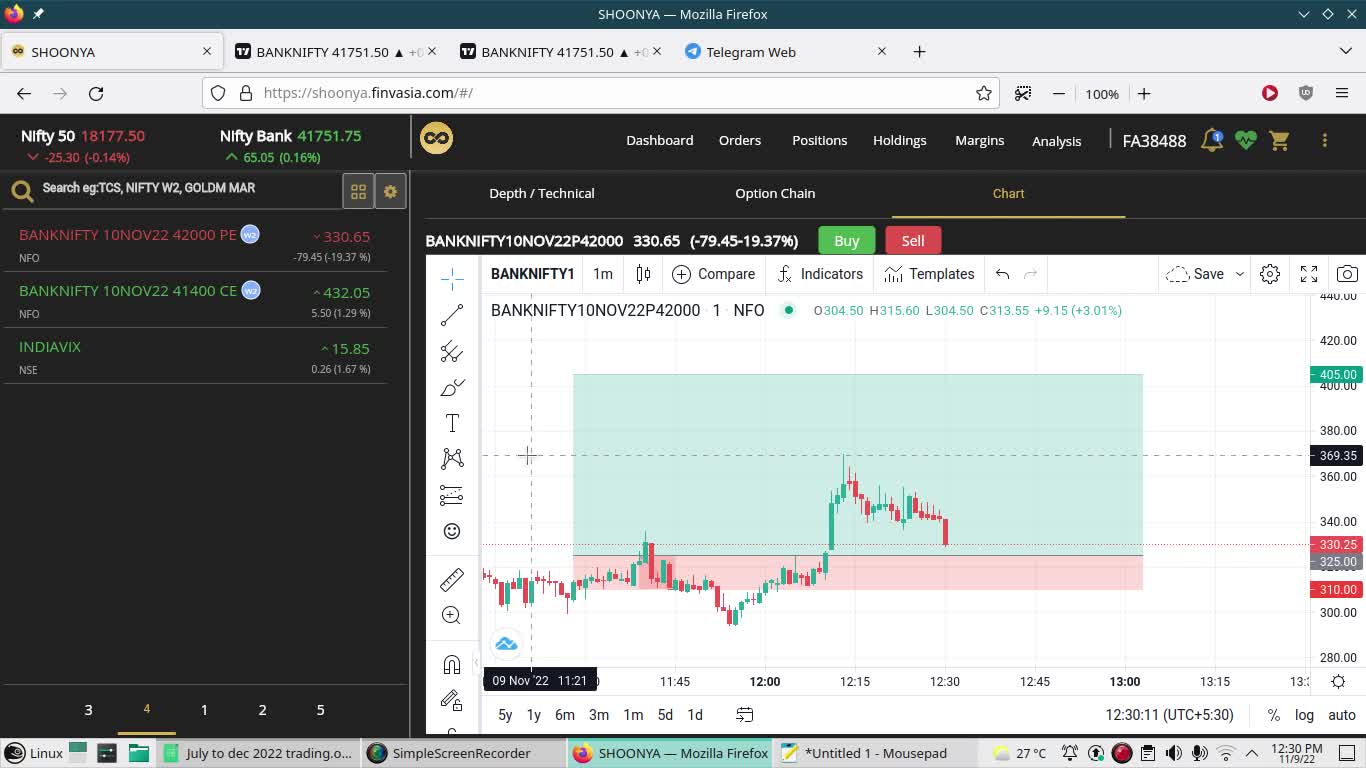Click the green Buy button
The image size is (1366, 768).
(847, 240)
